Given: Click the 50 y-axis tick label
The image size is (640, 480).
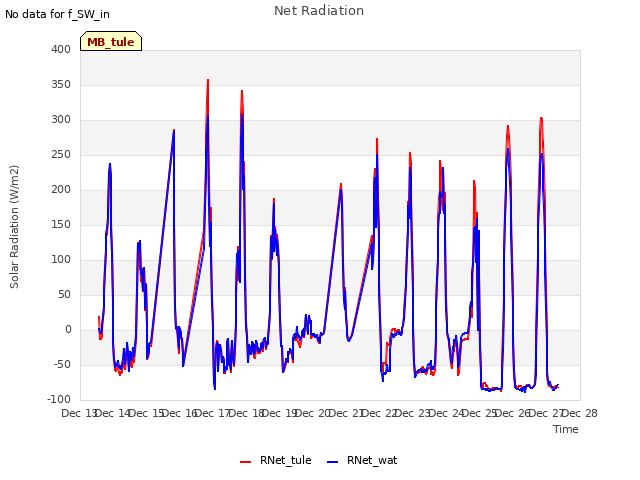Looking at the screenshot, I should 64,295.
